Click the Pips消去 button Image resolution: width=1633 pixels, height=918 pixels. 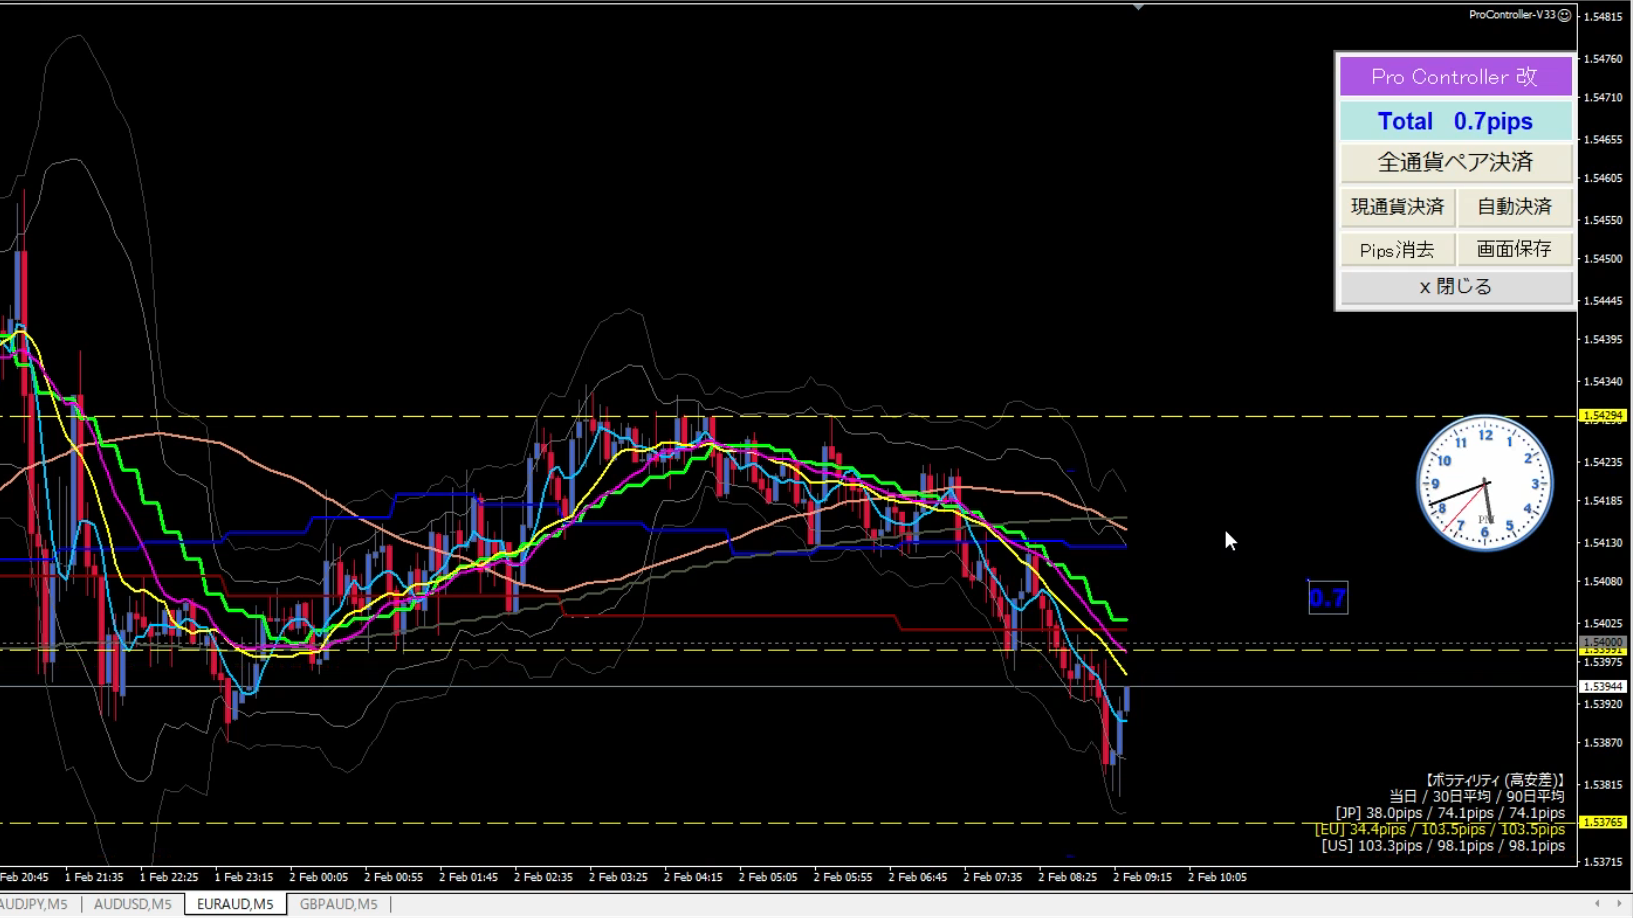[1397, 249]
